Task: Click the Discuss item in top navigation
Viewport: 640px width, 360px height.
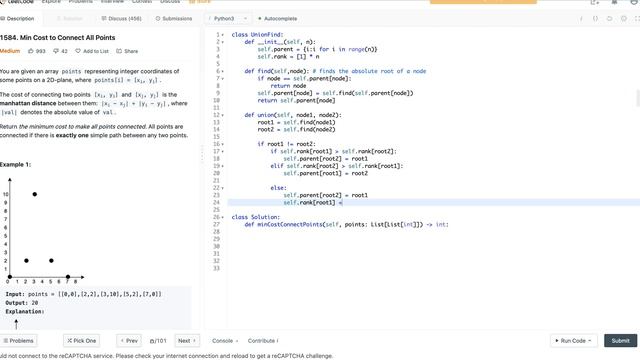Action: tap(170, 2)
